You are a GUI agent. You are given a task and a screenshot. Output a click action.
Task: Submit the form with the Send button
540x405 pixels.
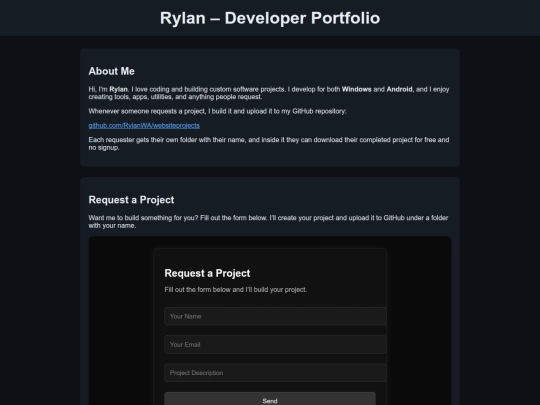[270, 399]
